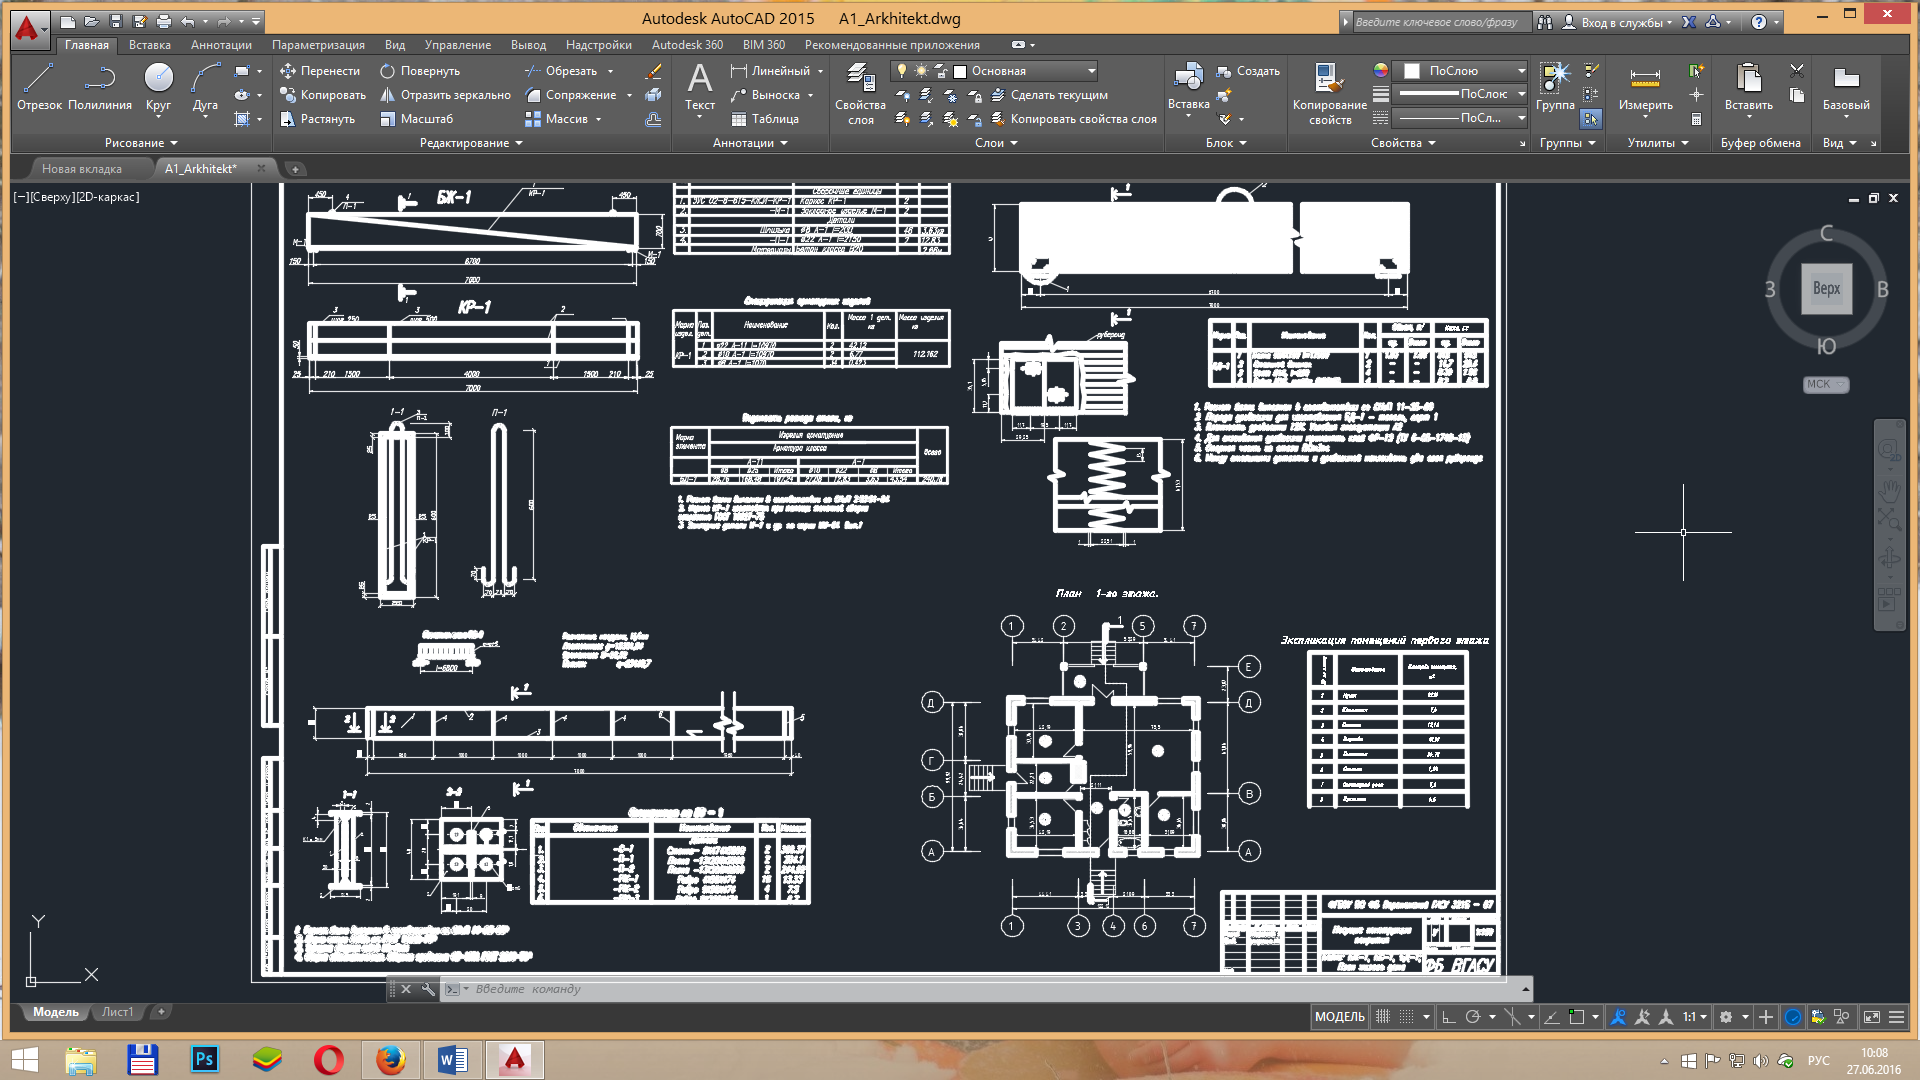
Task: Expand the Утилиты panel
Action: click(x=1657, y=143)
